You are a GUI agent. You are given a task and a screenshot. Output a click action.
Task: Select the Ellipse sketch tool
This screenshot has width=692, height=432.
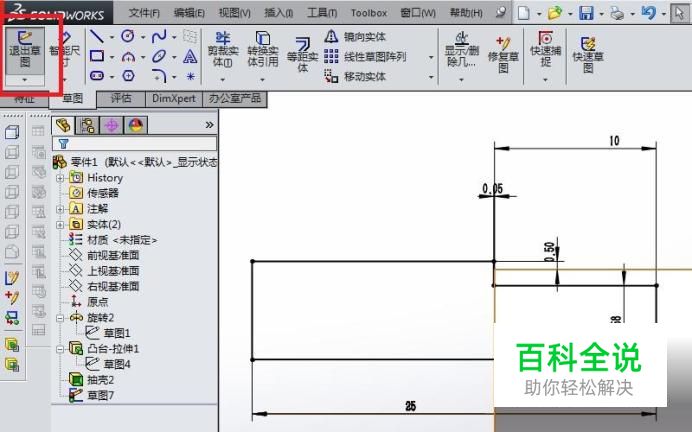point(159,56)
